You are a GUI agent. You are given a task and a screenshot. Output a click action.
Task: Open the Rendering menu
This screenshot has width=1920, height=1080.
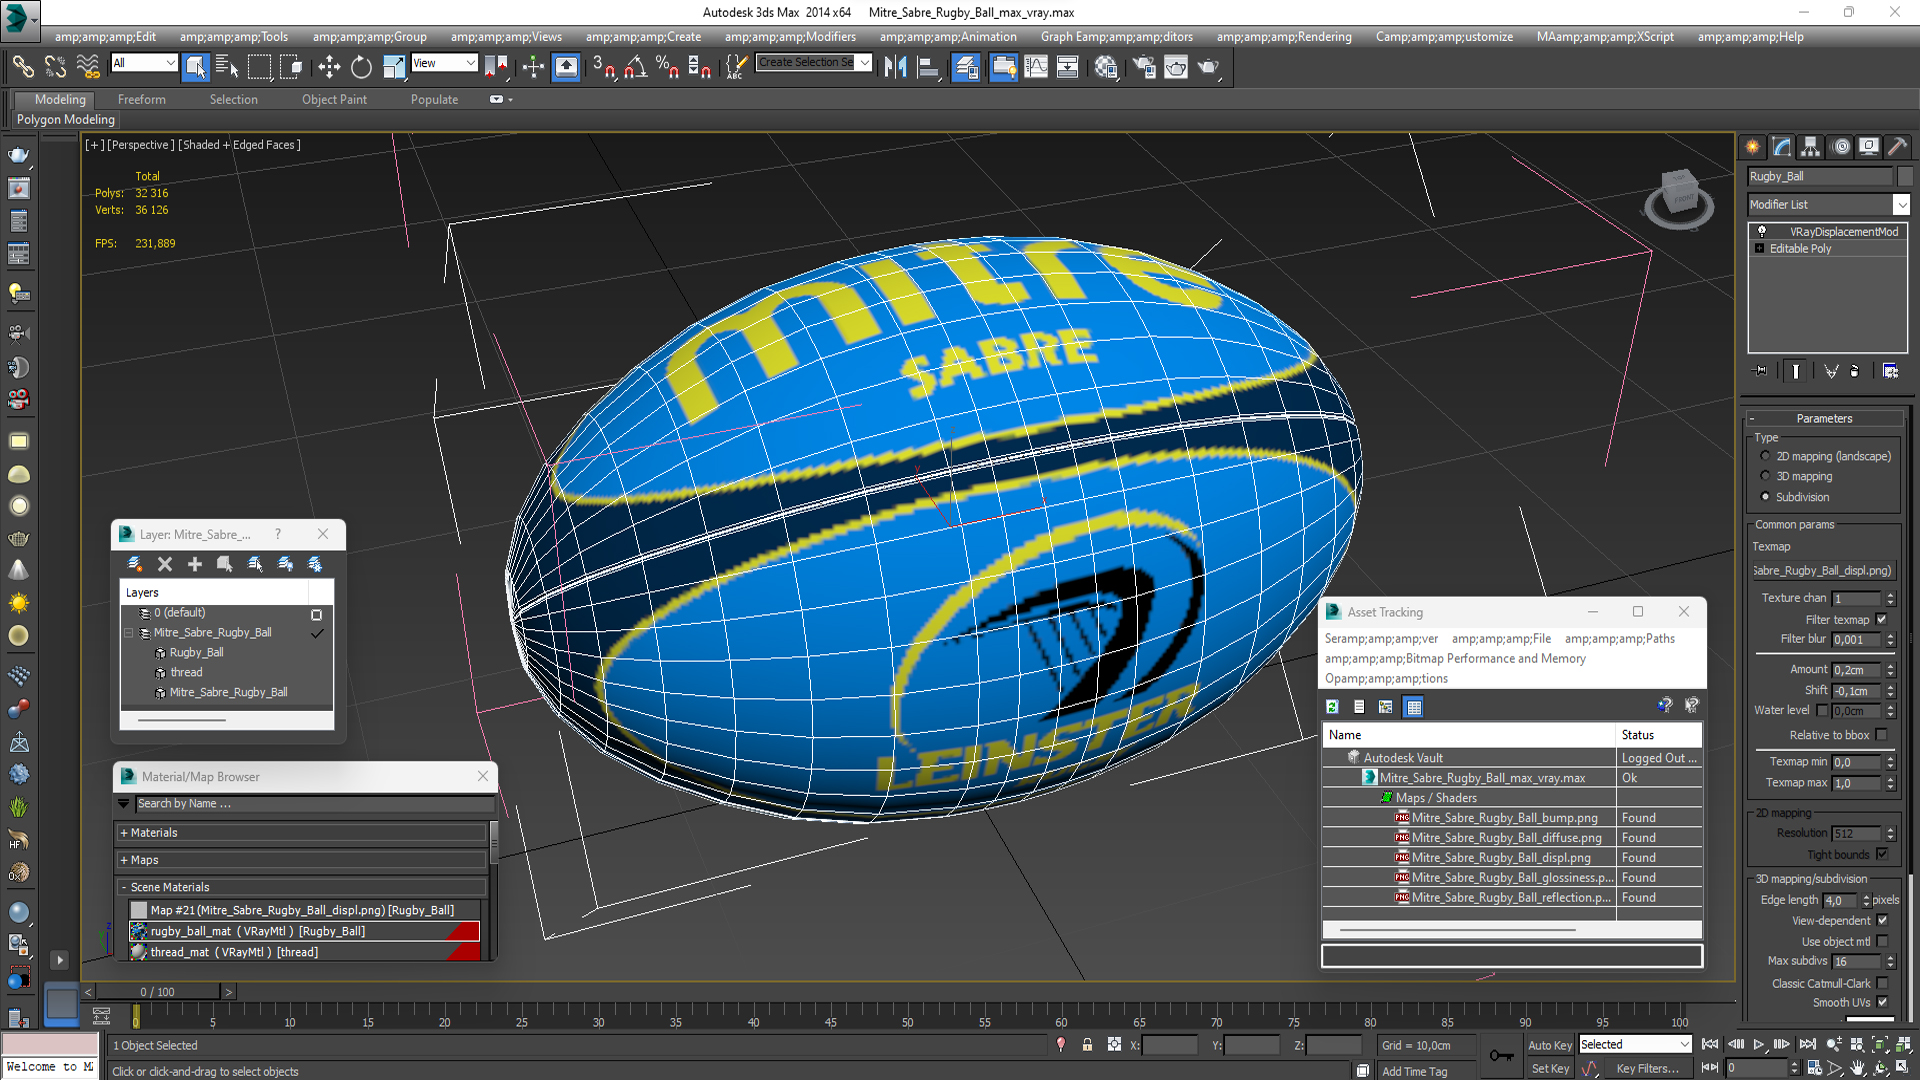click(x=1284, y=37)
